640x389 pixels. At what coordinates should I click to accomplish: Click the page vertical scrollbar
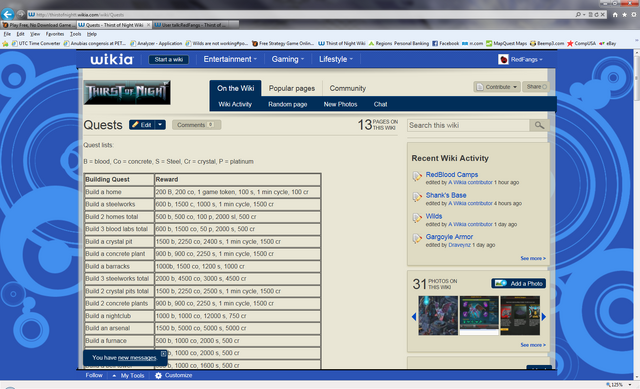636,78
